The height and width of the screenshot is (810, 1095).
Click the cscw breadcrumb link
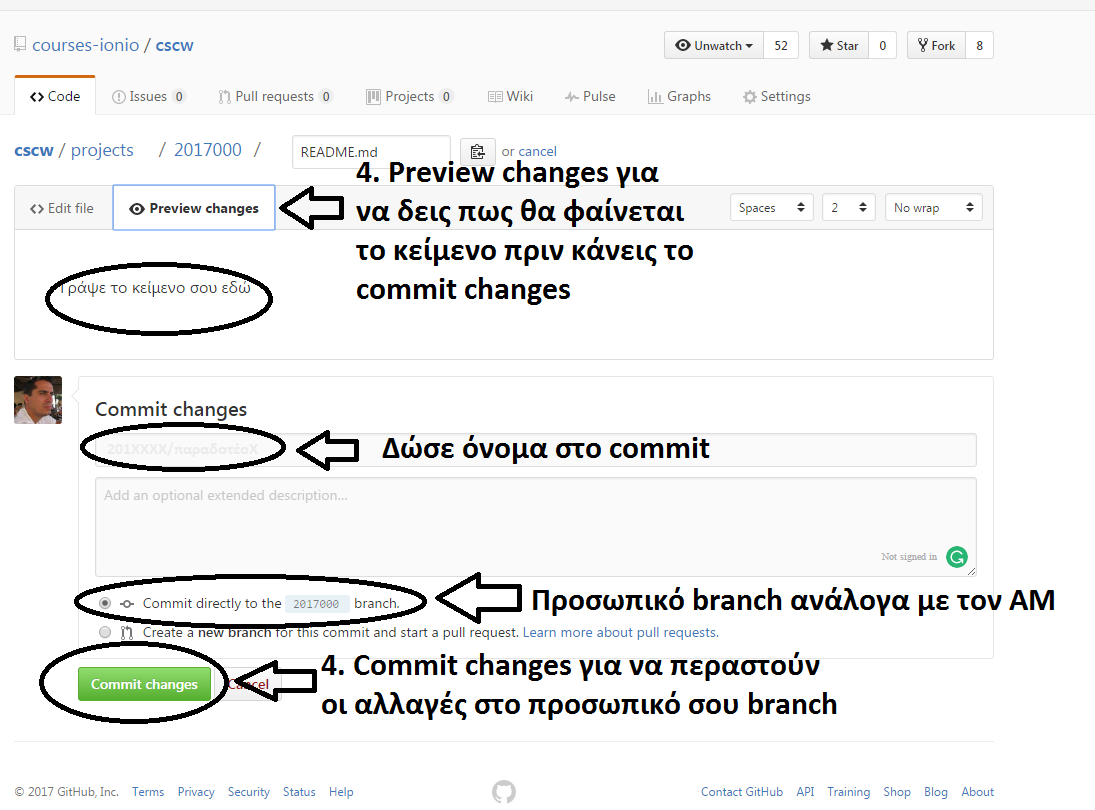click(34, 150)
